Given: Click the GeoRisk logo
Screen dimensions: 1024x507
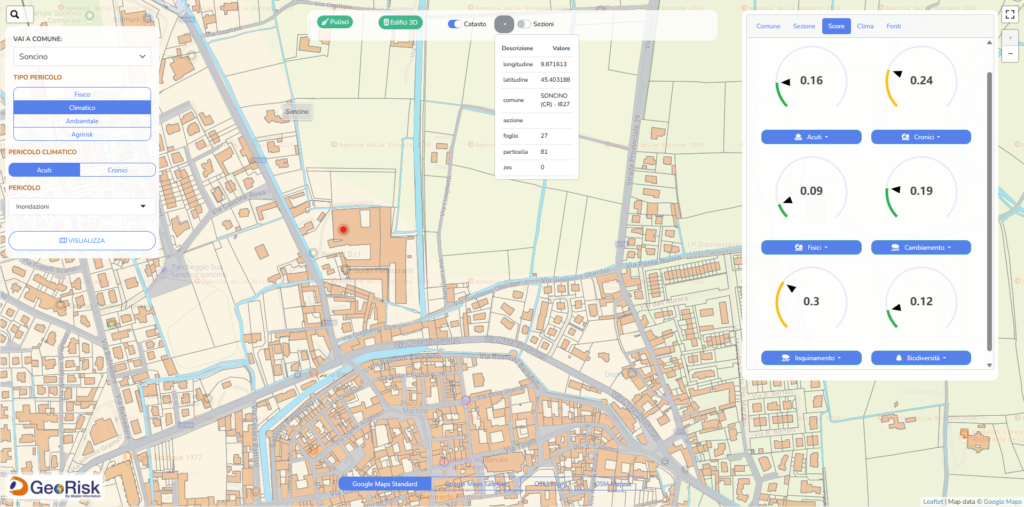Looking at the screenshot, I should 51,487.
